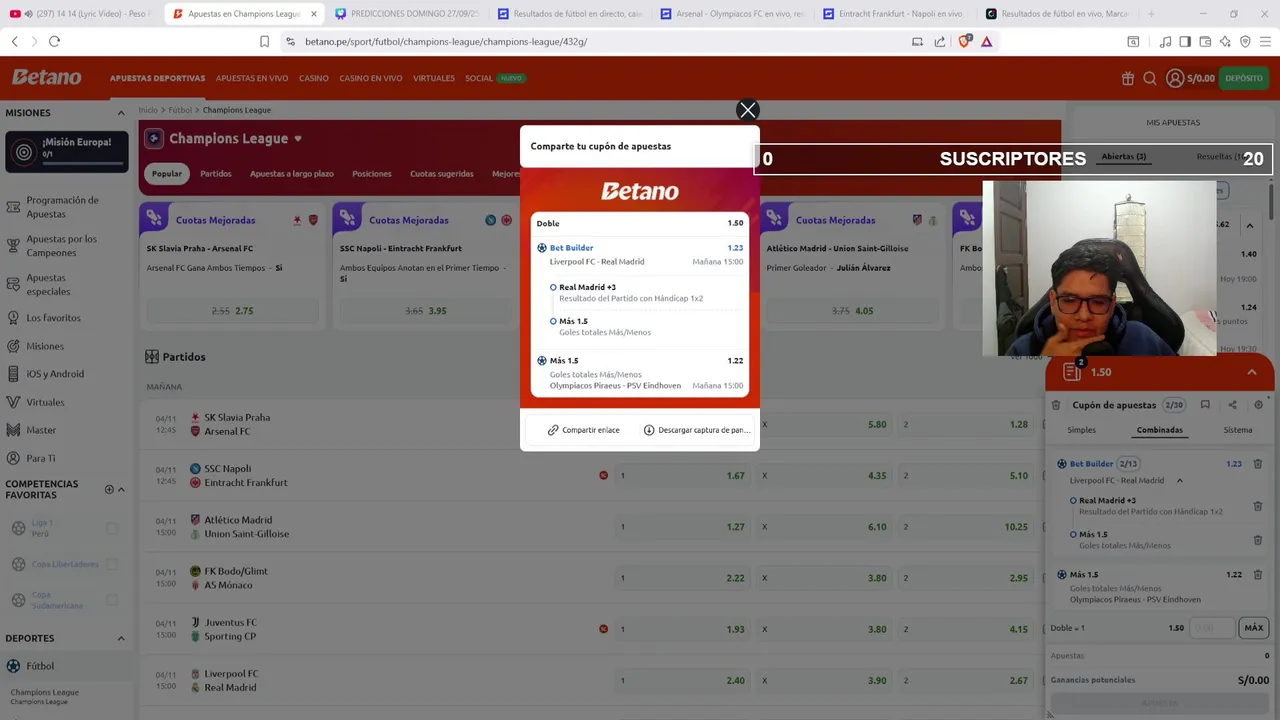Collapse COMPETENCIAS FAVORITAS section chevron
Screen dimensions: 1280x720
121,490
